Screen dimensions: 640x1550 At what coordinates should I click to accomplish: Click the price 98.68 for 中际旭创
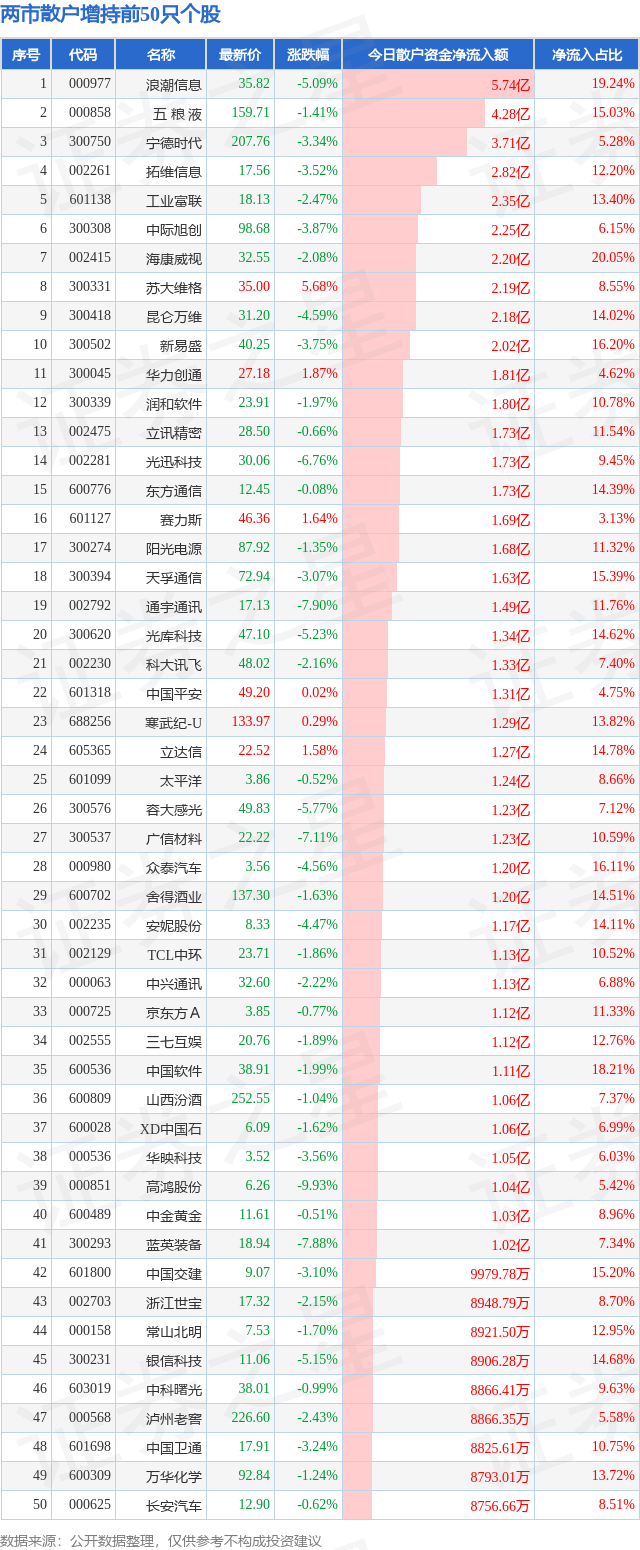tap(255, 229)
